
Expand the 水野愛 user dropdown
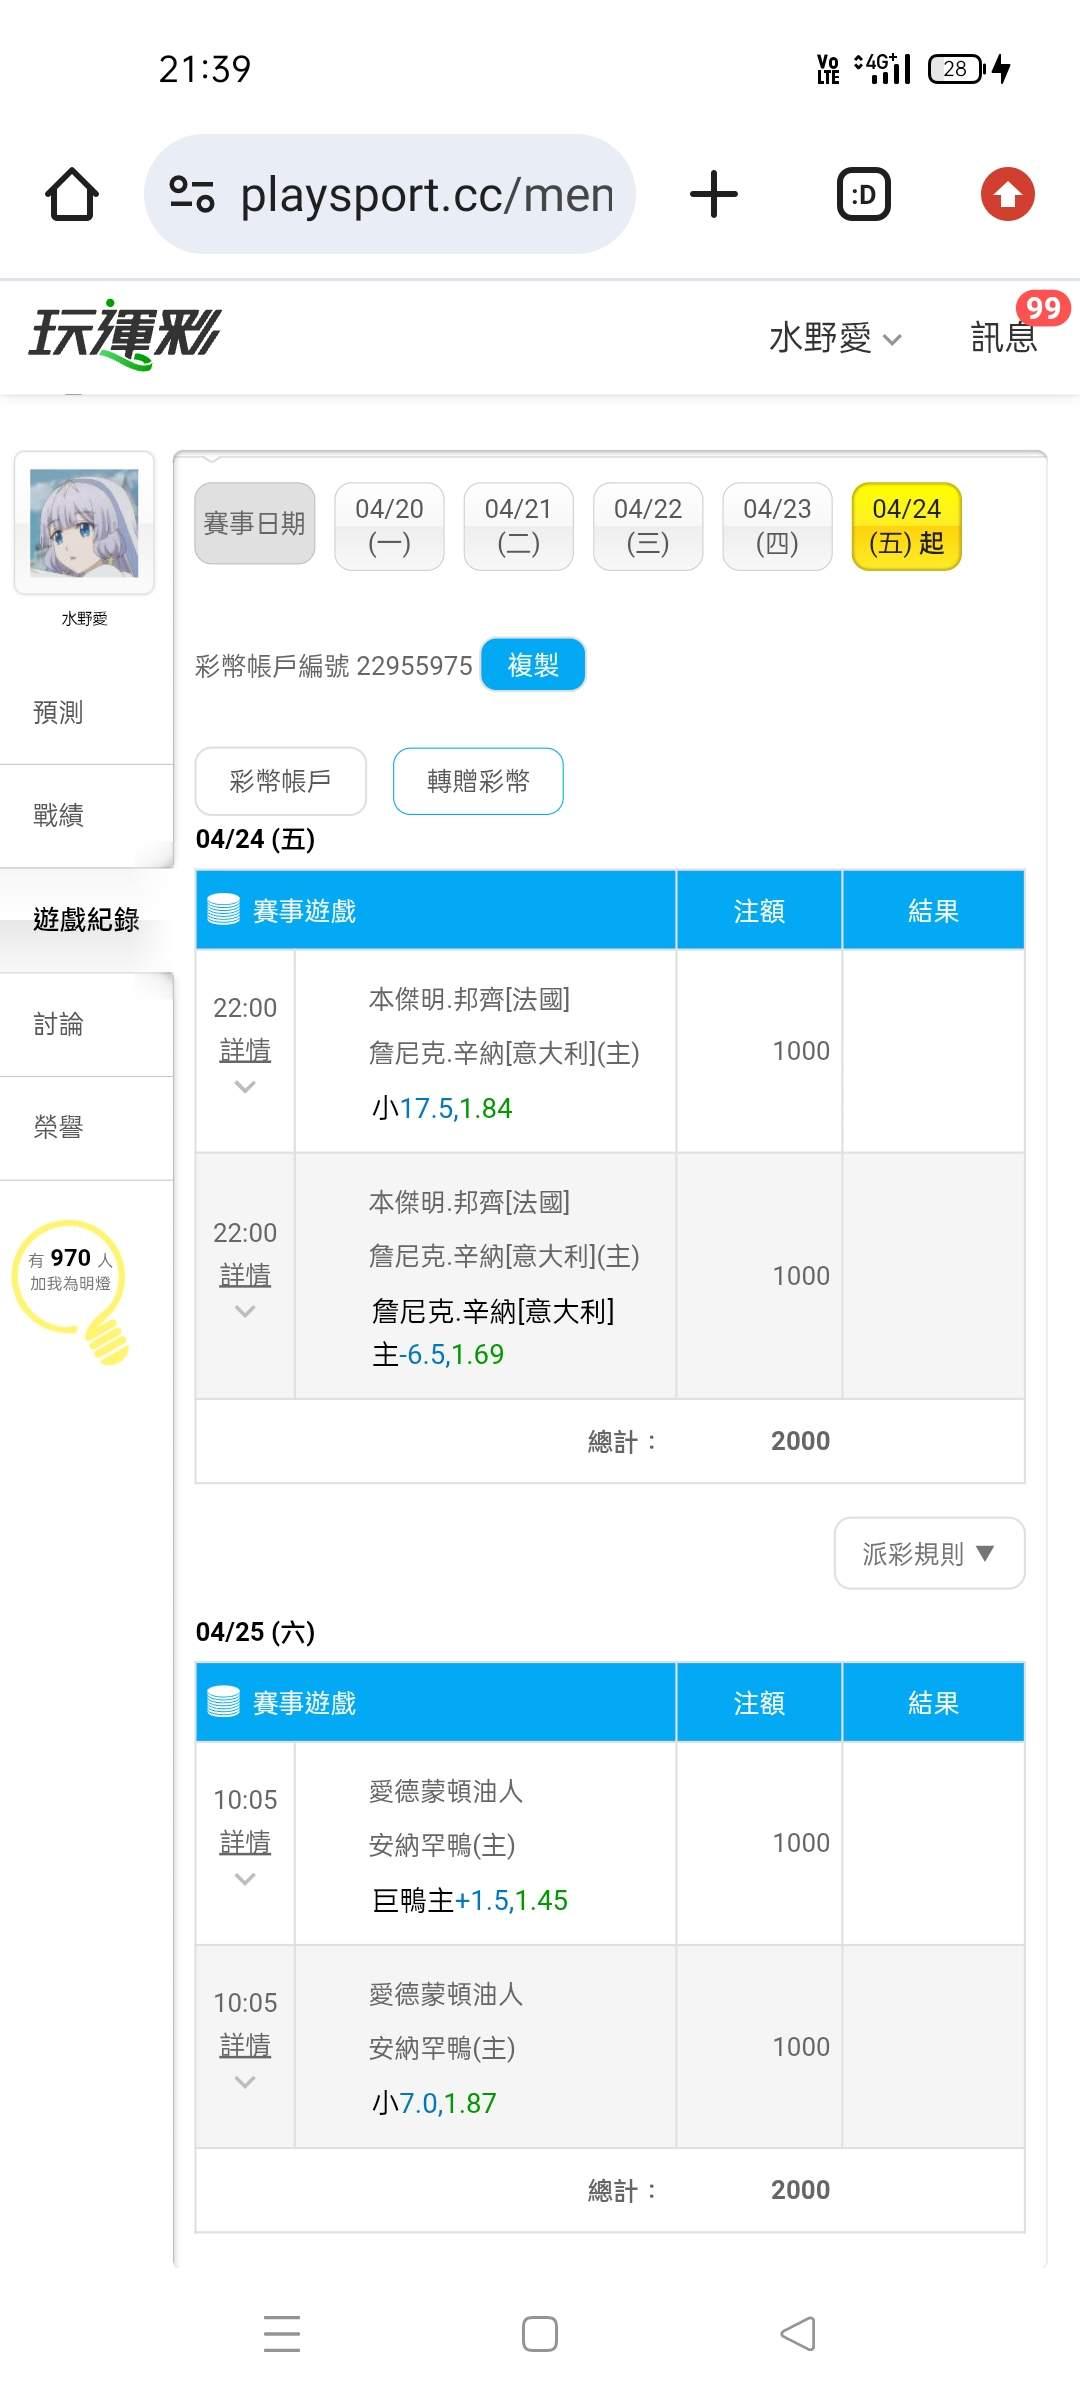pyautogui.click(x=835, y=338)
